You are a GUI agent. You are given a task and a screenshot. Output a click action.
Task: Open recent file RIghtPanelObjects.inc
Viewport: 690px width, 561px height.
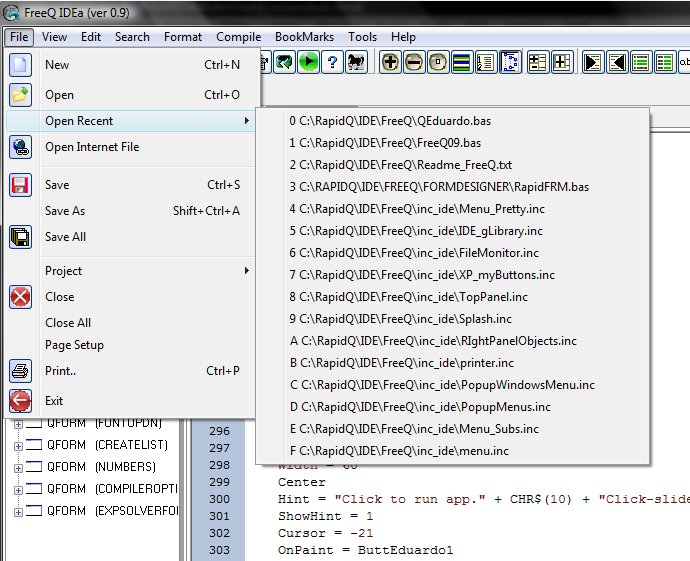click(x=452, y=341)
